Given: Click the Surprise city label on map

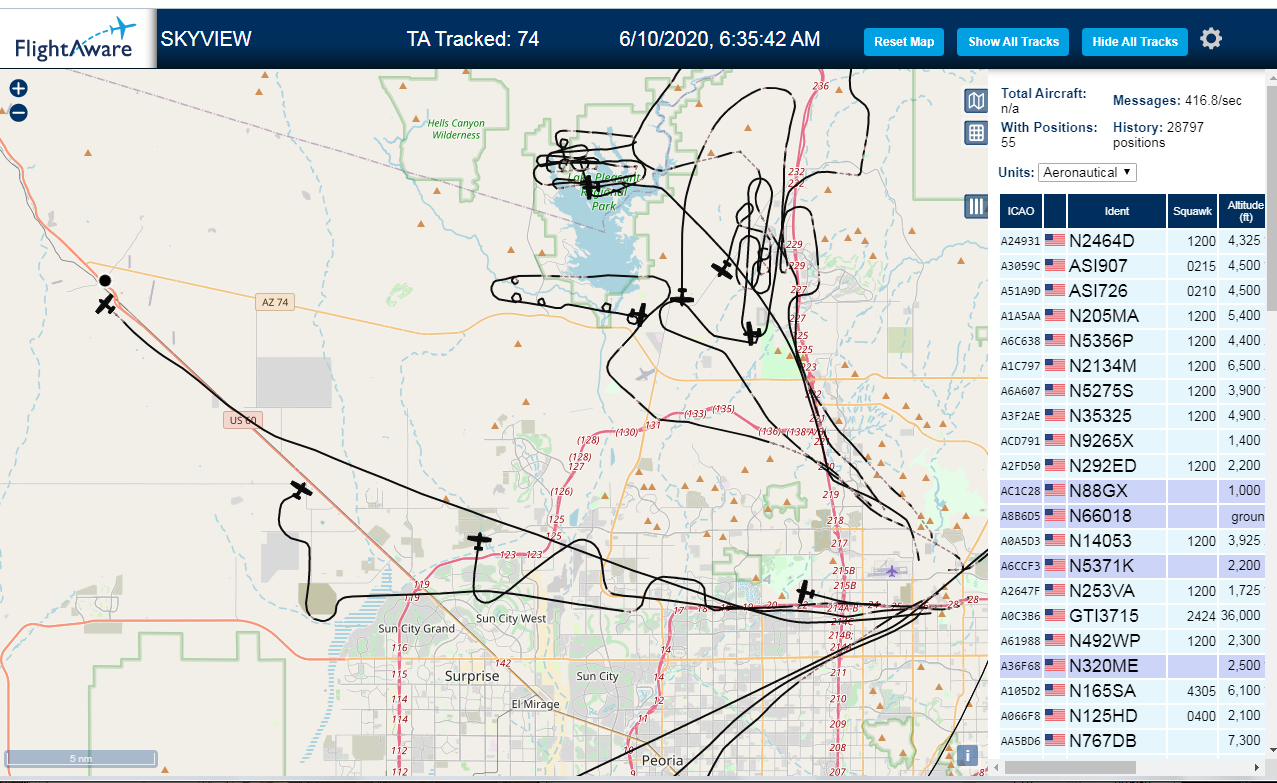Looking at the screenshot, I should (x=472, y=676).
